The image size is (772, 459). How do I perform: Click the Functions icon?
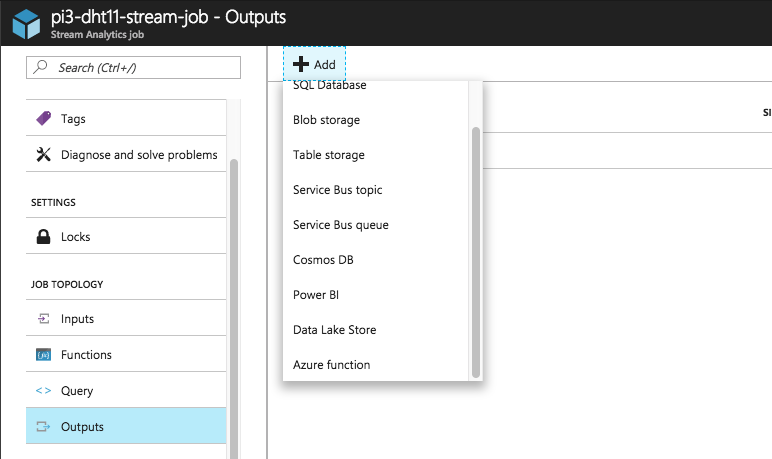tap(43, 355)
